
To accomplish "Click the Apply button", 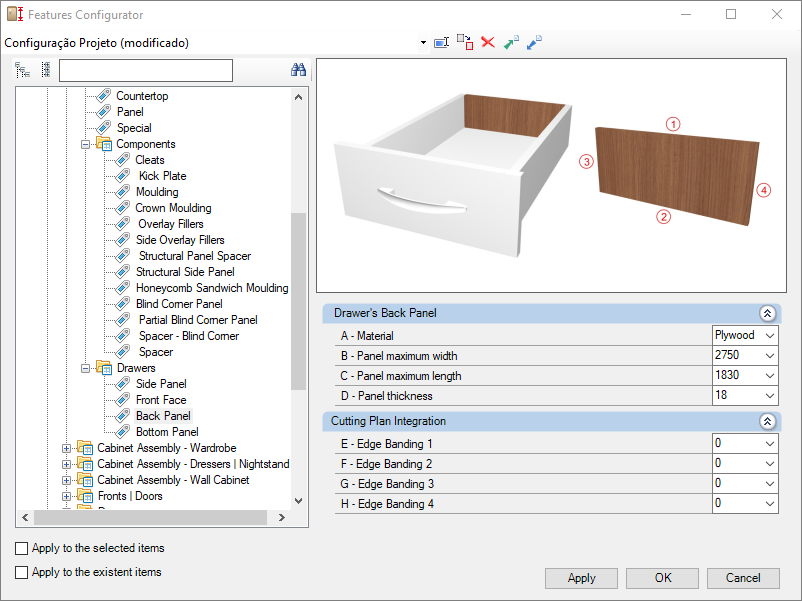I will [x=581, y=578].
